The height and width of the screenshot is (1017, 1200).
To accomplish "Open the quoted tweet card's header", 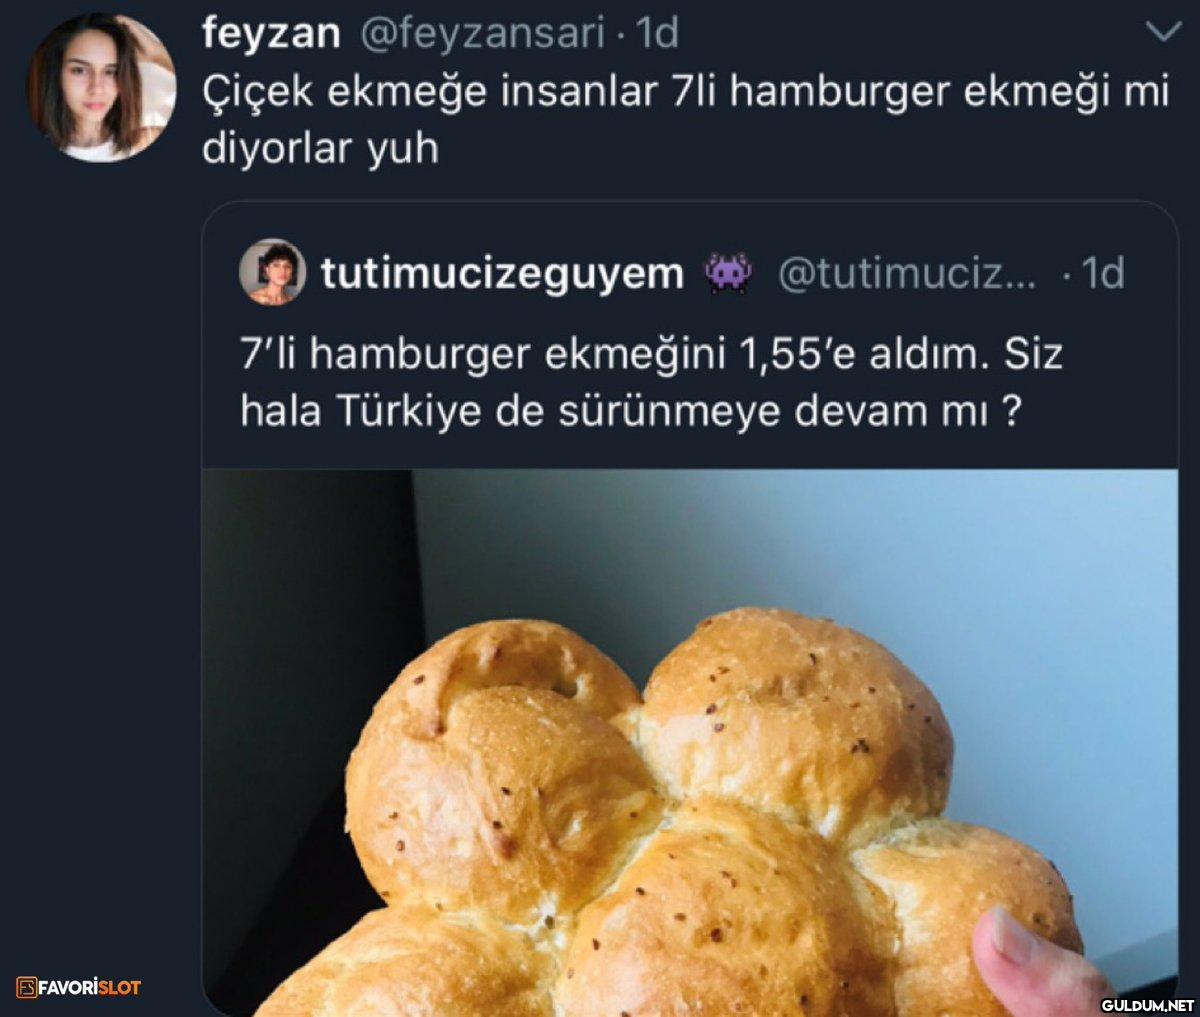I will (x=683, y=272).
